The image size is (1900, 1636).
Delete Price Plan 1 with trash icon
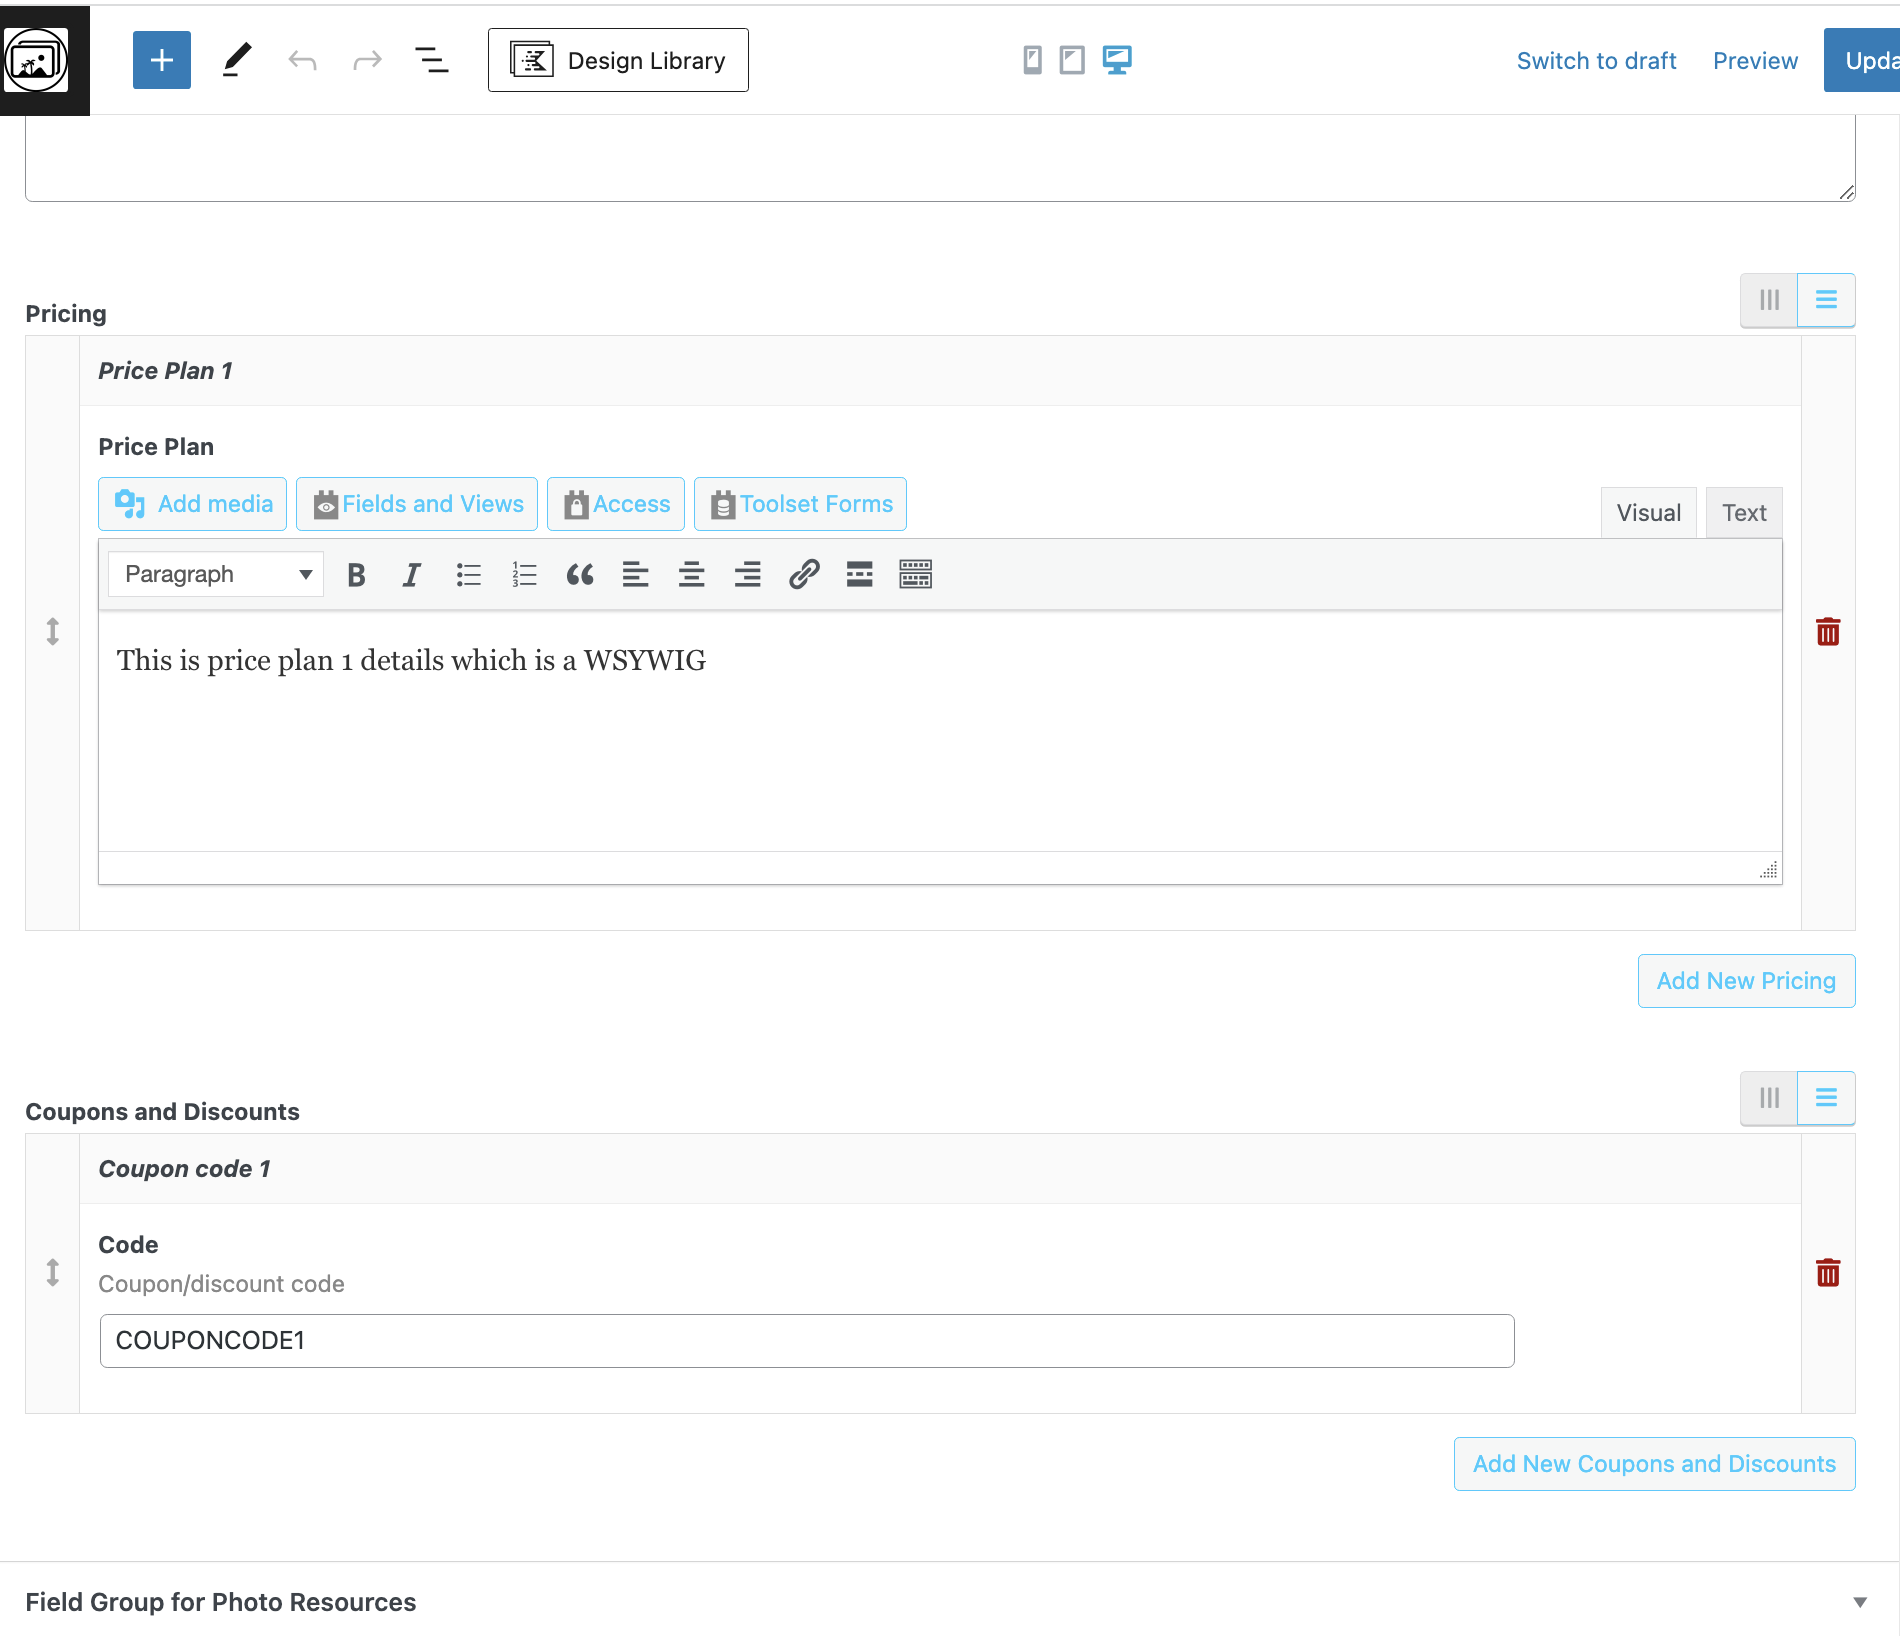[1828, 632]
